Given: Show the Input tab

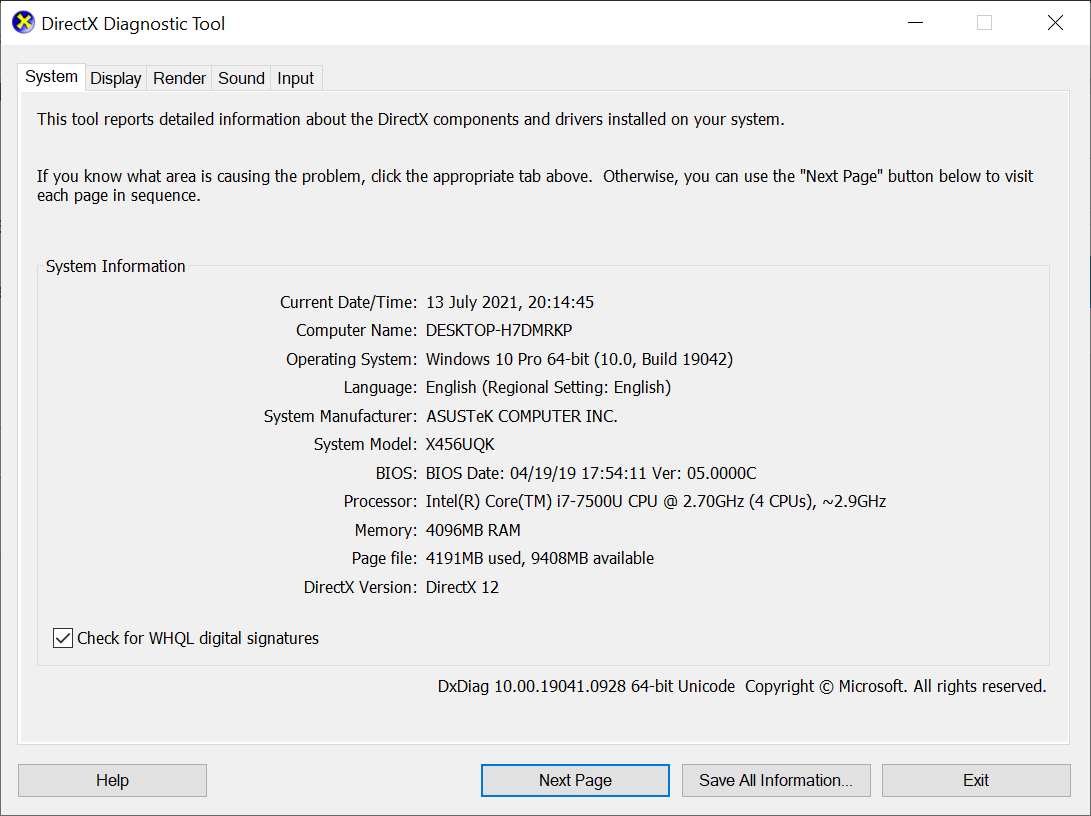Looking at the screenshot, I should (296, 78).
